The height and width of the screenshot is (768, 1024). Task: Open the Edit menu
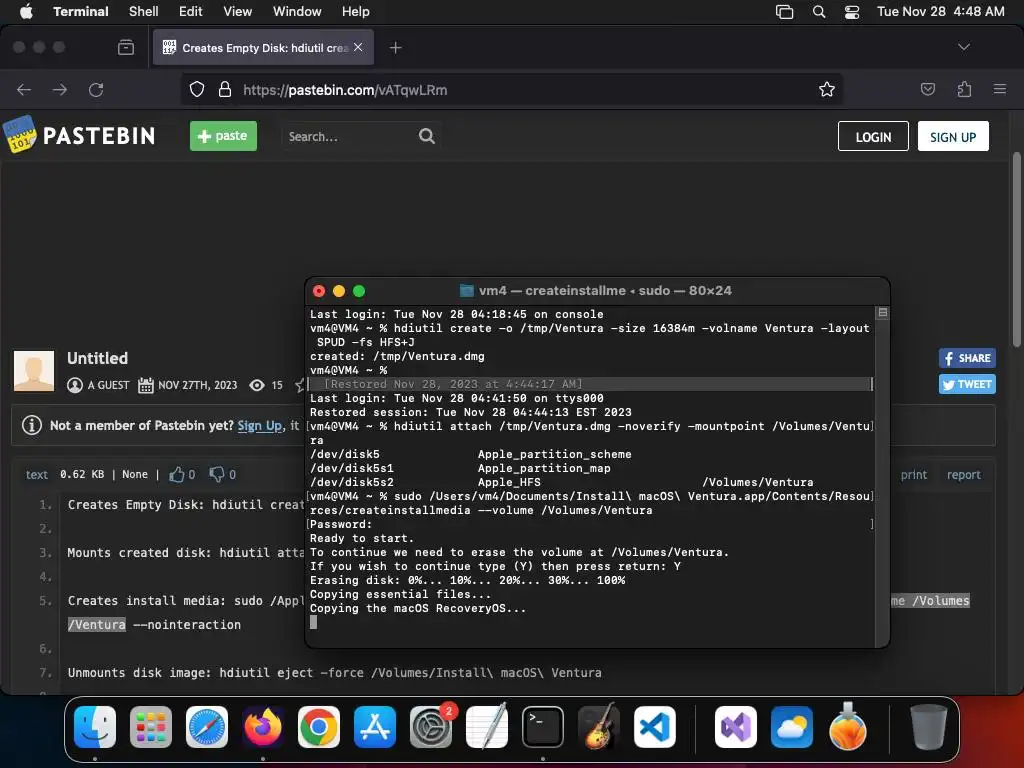[191, 11]
